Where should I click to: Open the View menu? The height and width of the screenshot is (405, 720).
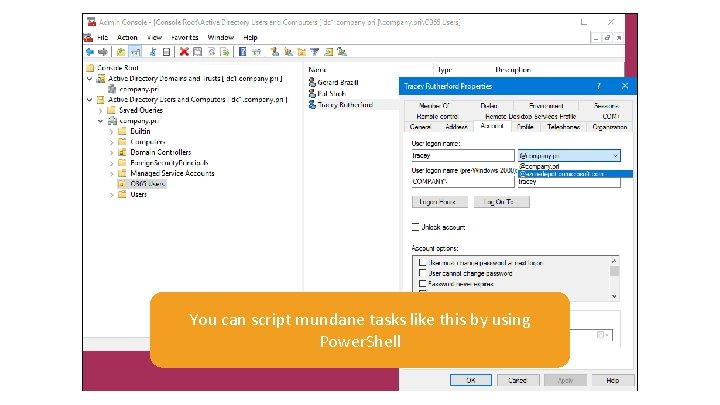pyautogui.click(x=154, y=37)
